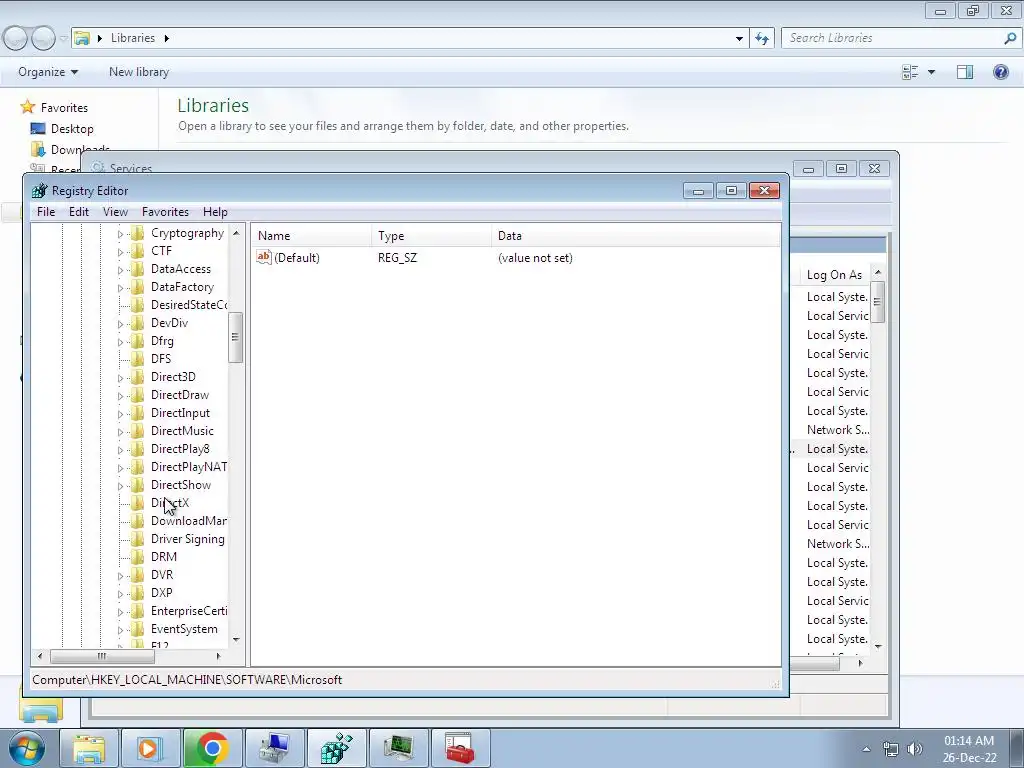Screen dimensions: 1024x768
Task: Click the Libraries help icon
Action: [x=1000, y=72]
